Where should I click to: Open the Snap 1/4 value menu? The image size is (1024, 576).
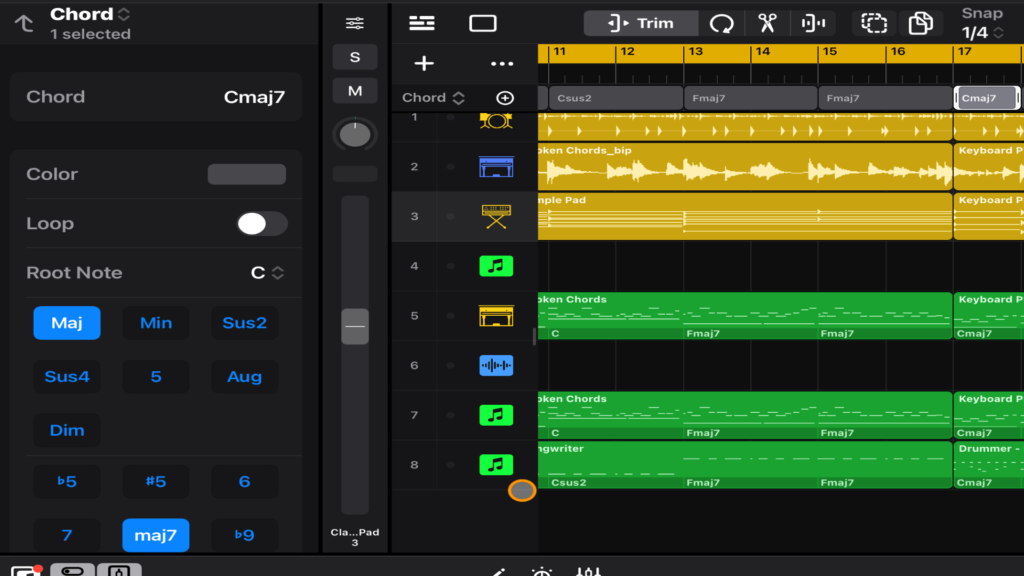[981, 33]
